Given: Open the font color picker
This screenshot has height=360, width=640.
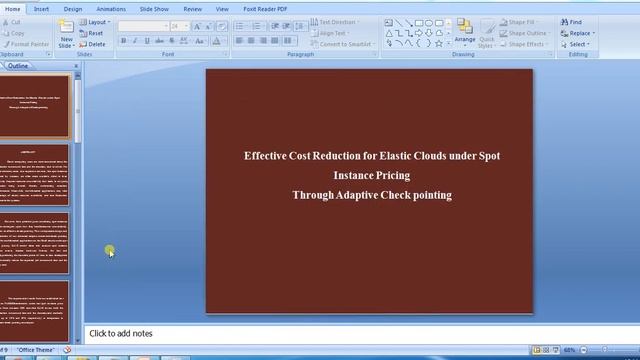Looking at the screenshot, I should [x=218, y=41].
